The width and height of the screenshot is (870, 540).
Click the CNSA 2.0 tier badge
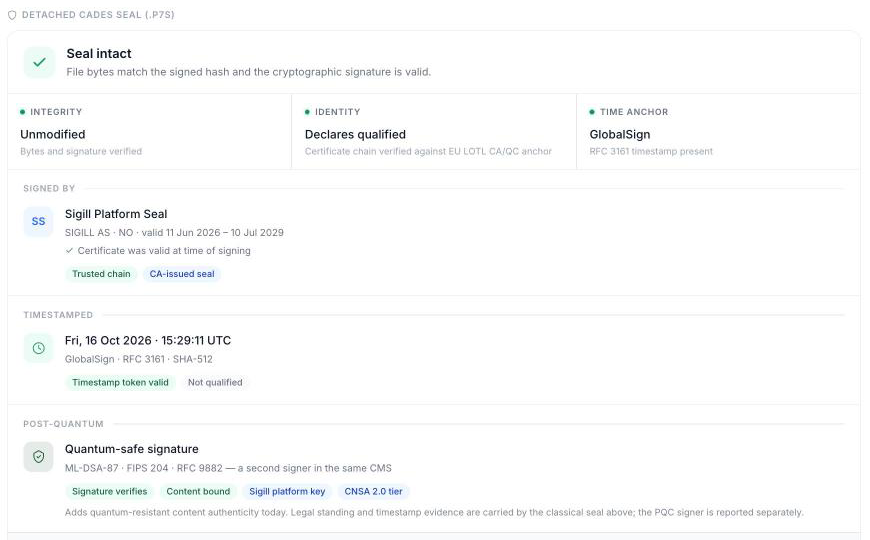click(373, 491)
